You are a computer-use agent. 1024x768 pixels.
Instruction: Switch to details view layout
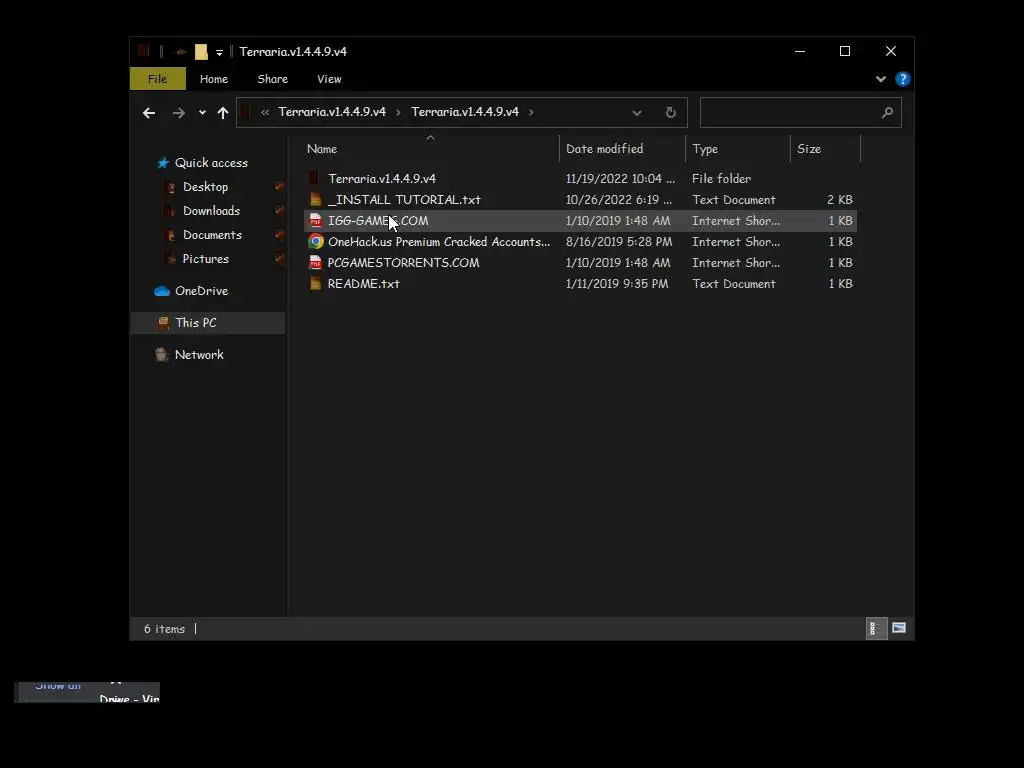875,628
